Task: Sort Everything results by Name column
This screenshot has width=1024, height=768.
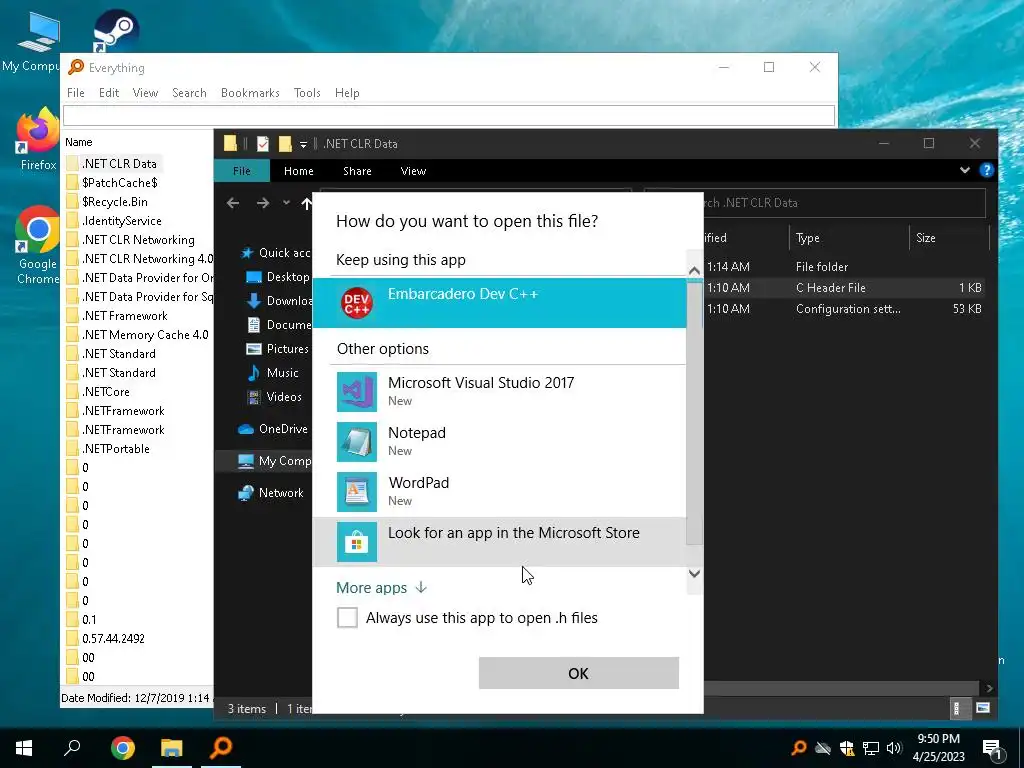Action: coord(78,142)
